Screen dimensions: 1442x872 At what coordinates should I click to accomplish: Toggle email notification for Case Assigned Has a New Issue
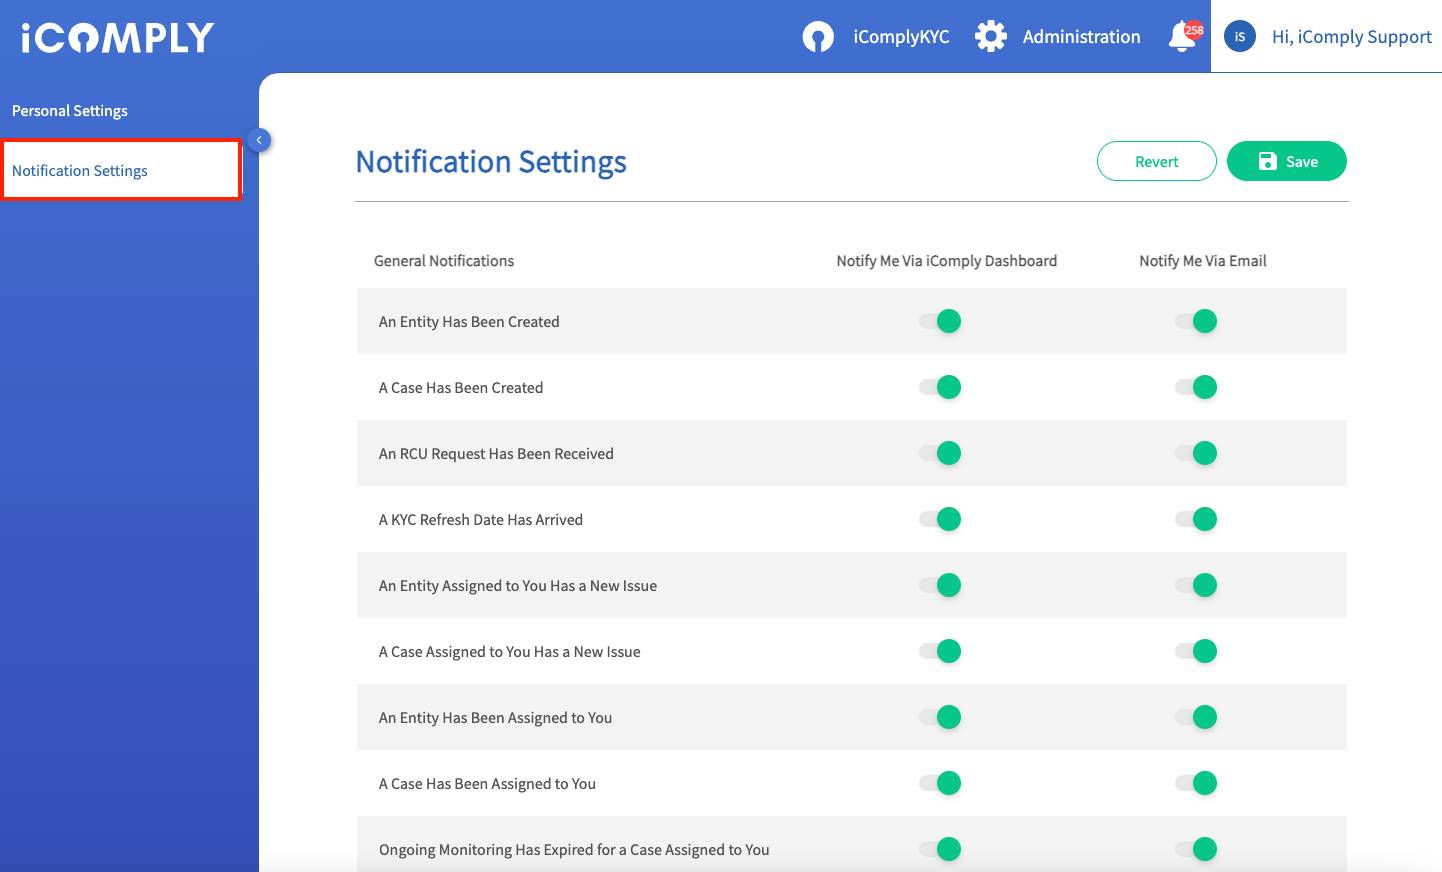[1196, 651]
